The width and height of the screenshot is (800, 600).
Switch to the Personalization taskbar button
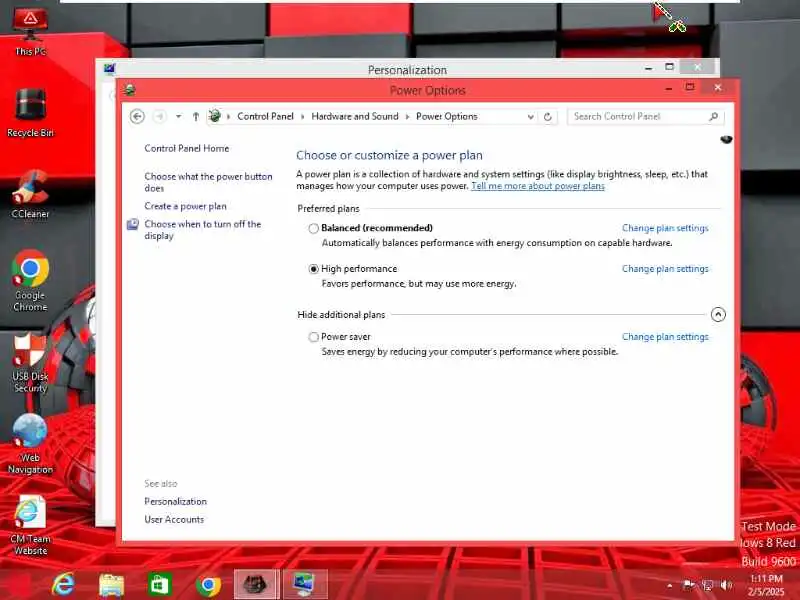(x=305, y=585)
